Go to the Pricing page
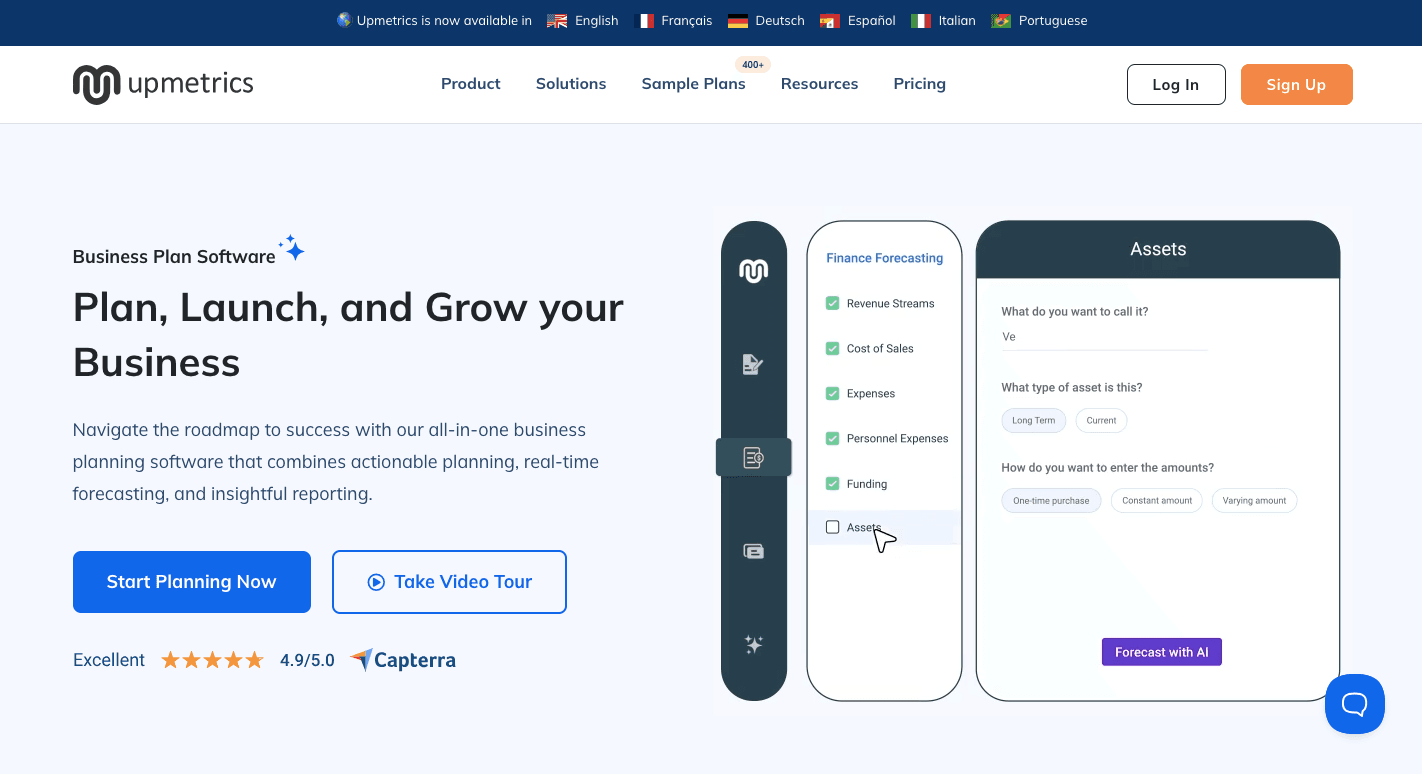Screen dimensions: 1422x774 click(x=919, y=84)
